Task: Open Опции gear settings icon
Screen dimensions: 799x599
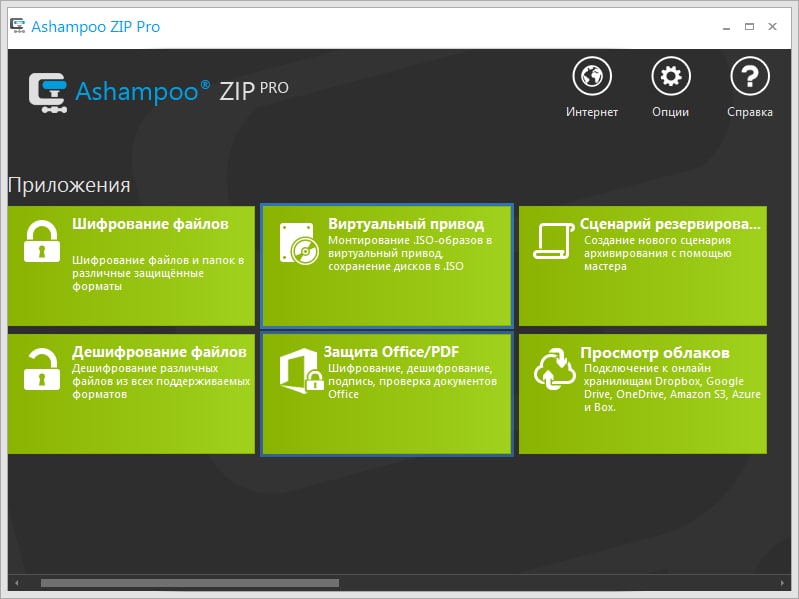Action: click(671, 76)
